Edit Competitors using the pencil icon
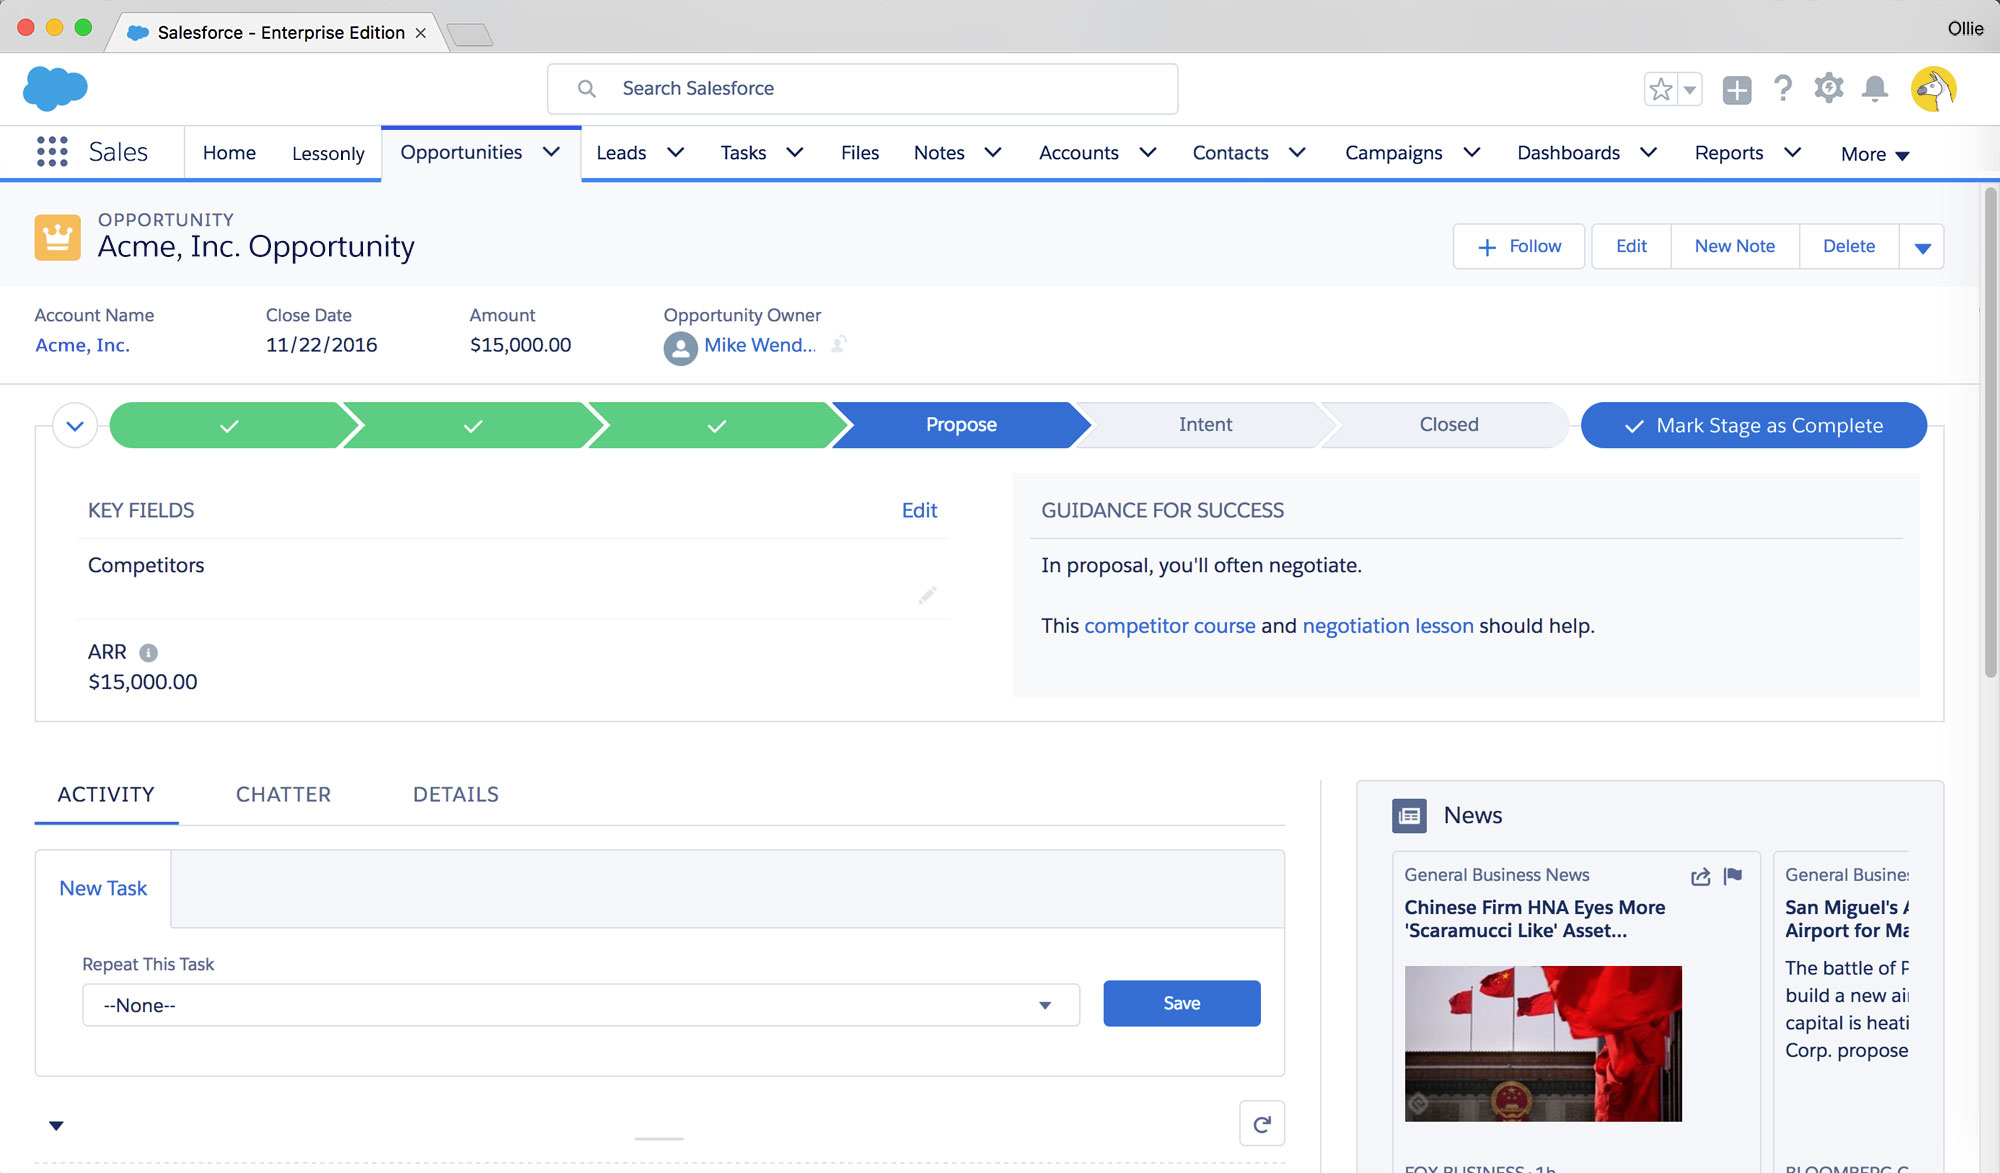 [x=927, y=594]
